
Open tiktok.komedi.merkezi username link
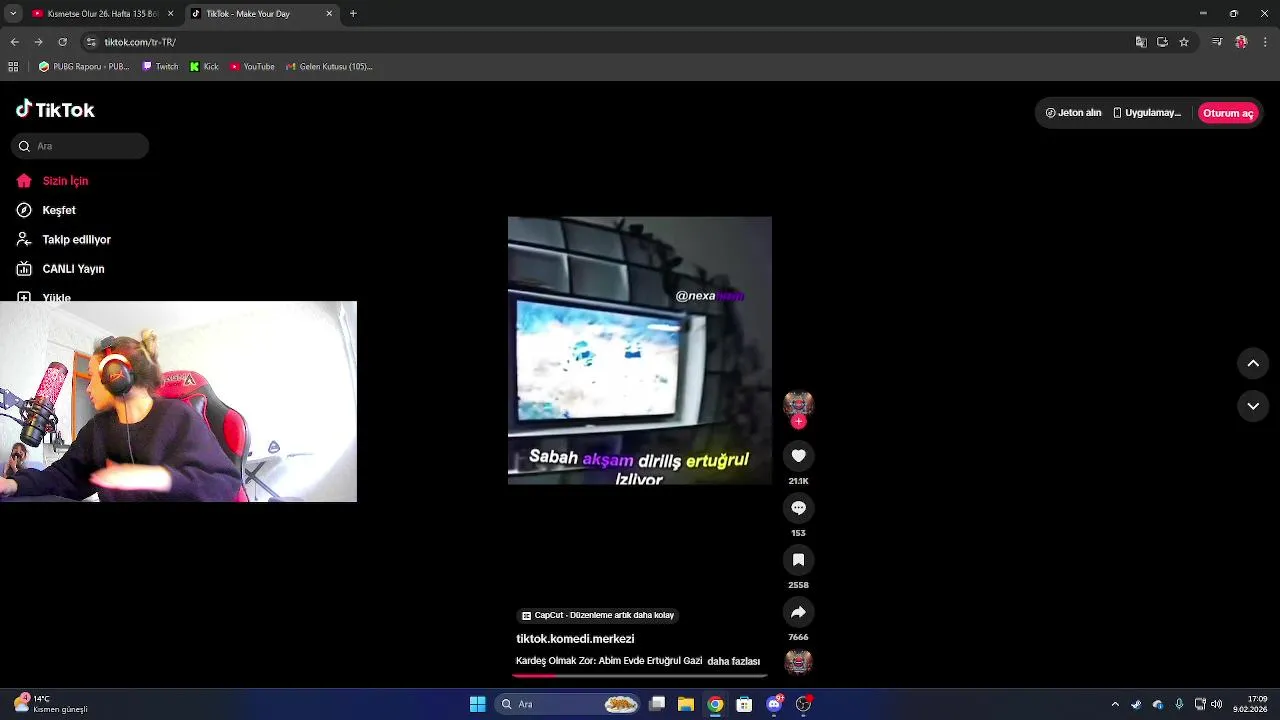pyautogui.click(x=575, y=638)
